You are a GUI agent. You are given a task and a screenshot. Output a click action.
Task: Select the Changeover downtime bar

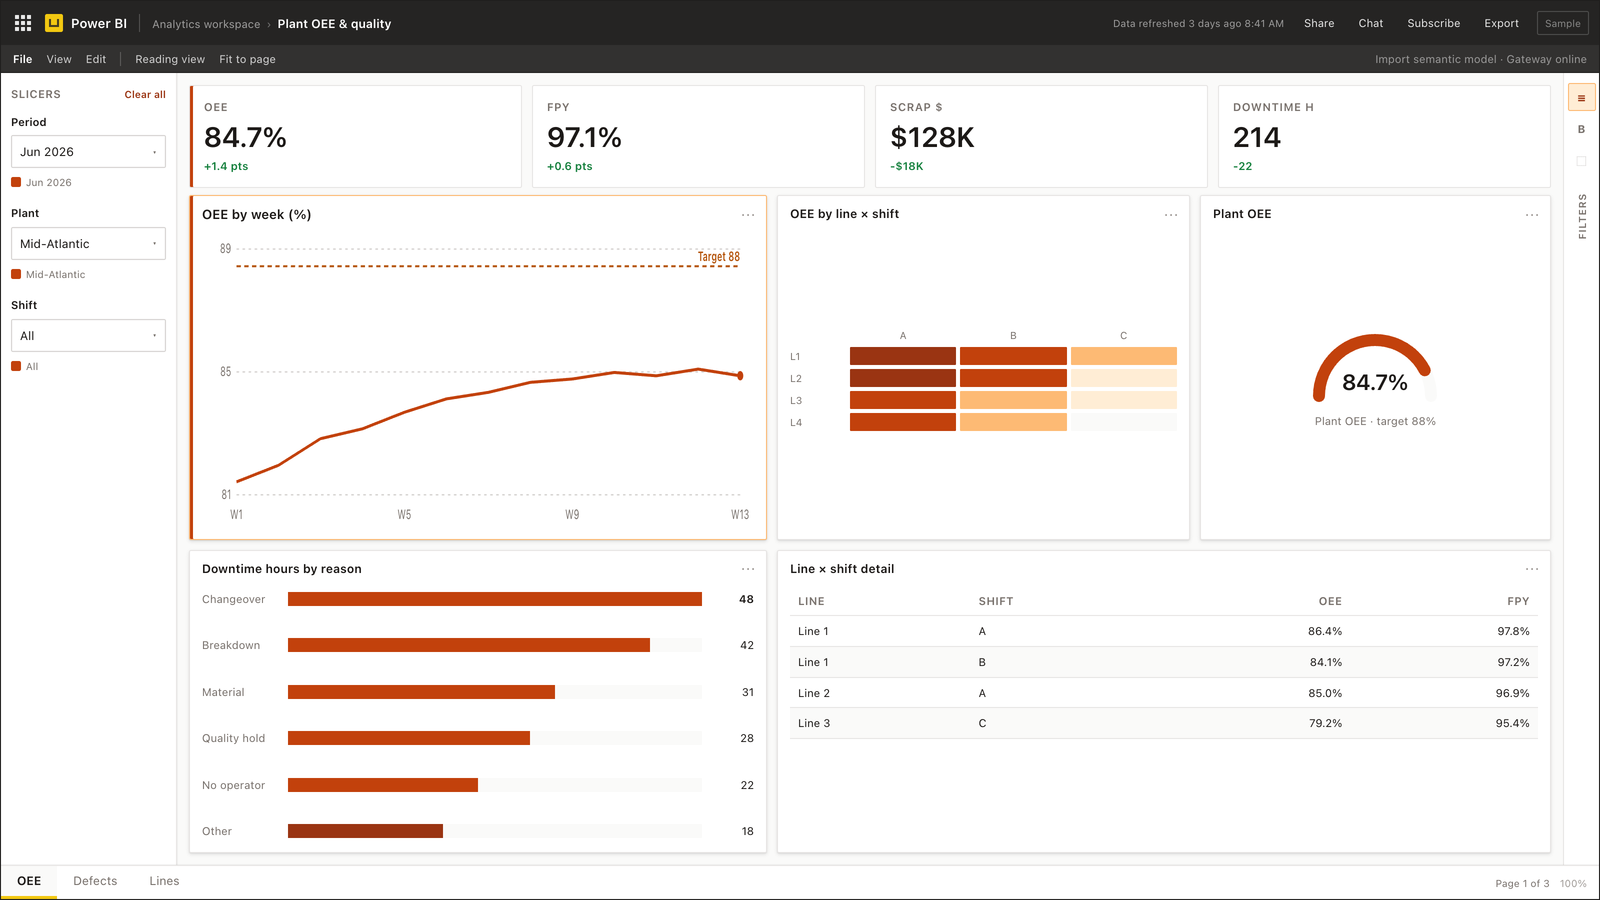pos(495,599)
